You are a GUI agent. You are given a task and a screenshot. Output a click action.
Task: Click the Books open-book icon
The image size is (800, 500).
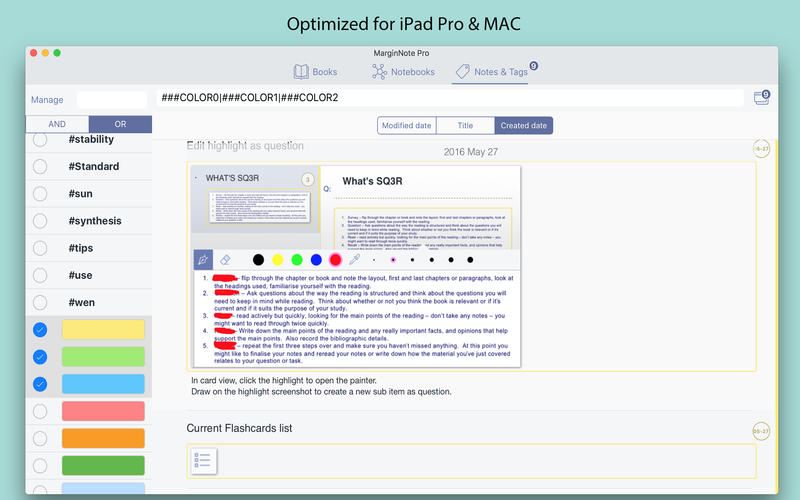pyautogui.click(x=301, y=72)
